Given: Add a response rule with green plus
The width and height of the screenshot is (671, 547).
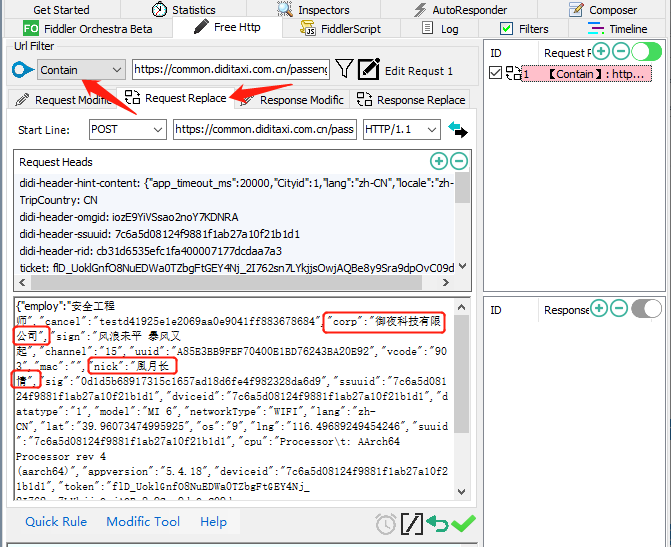Looking at the screenshot, I should (599, 308).
